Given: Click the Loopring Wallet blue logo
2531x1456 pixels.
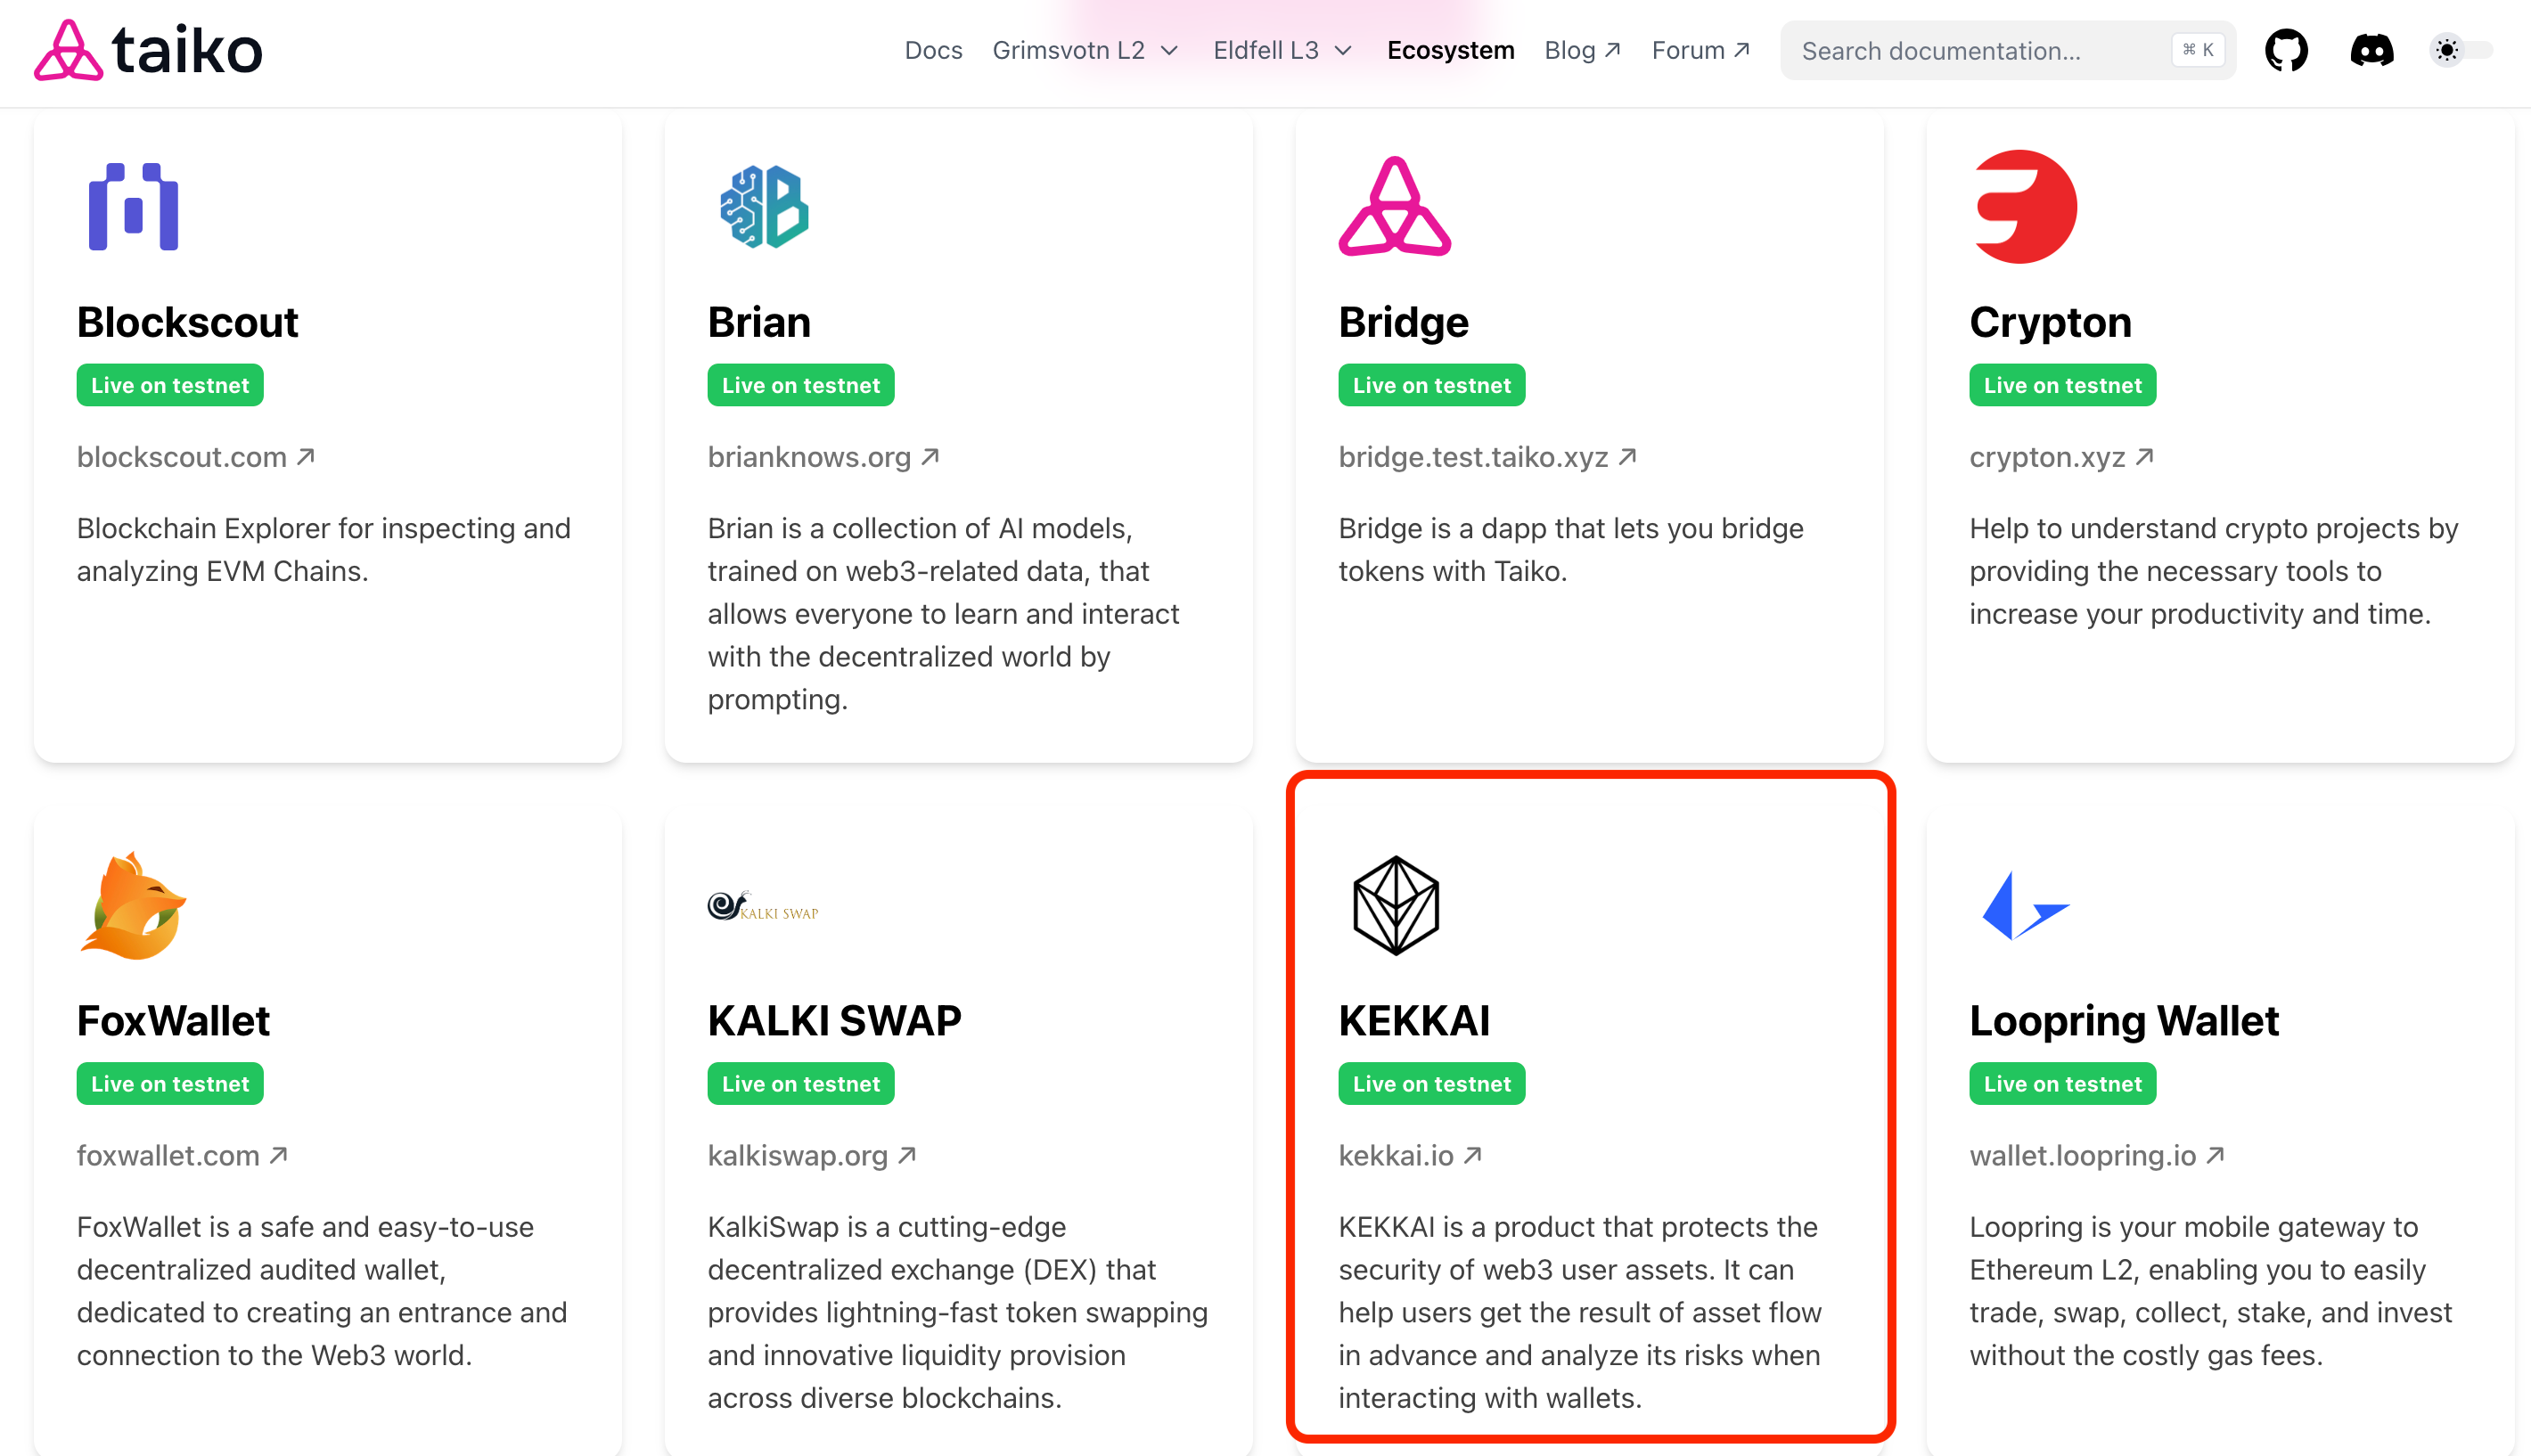Looking at the screenshot, I should click(2025, 906).
